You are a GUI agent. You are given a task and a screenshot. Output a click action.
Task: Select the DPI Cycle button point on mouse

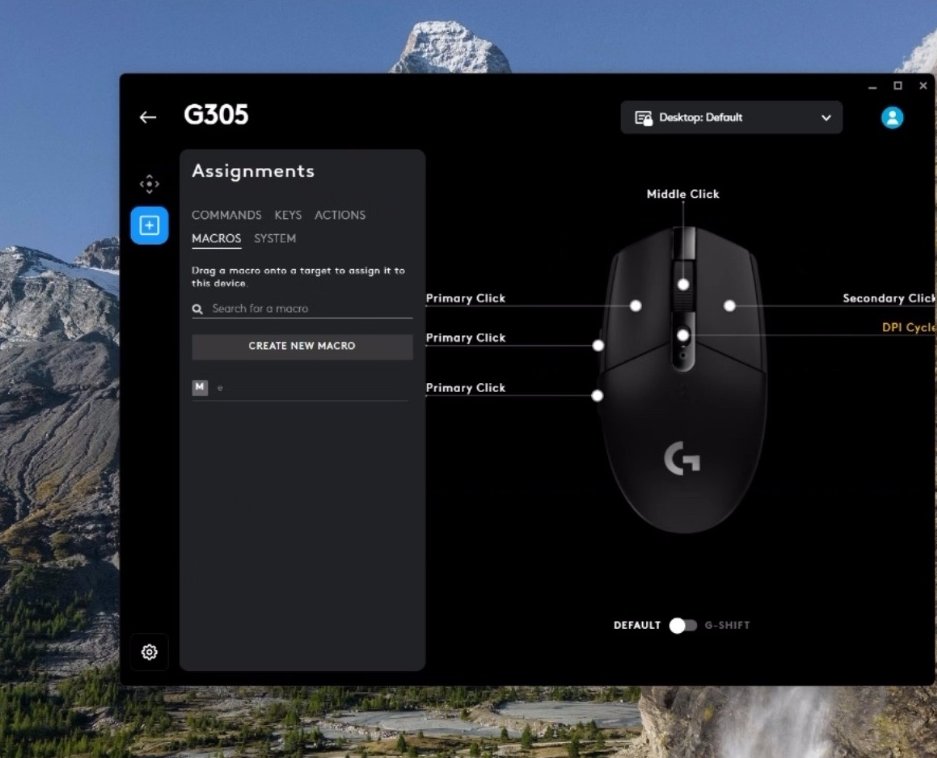(x=683, y=336)
